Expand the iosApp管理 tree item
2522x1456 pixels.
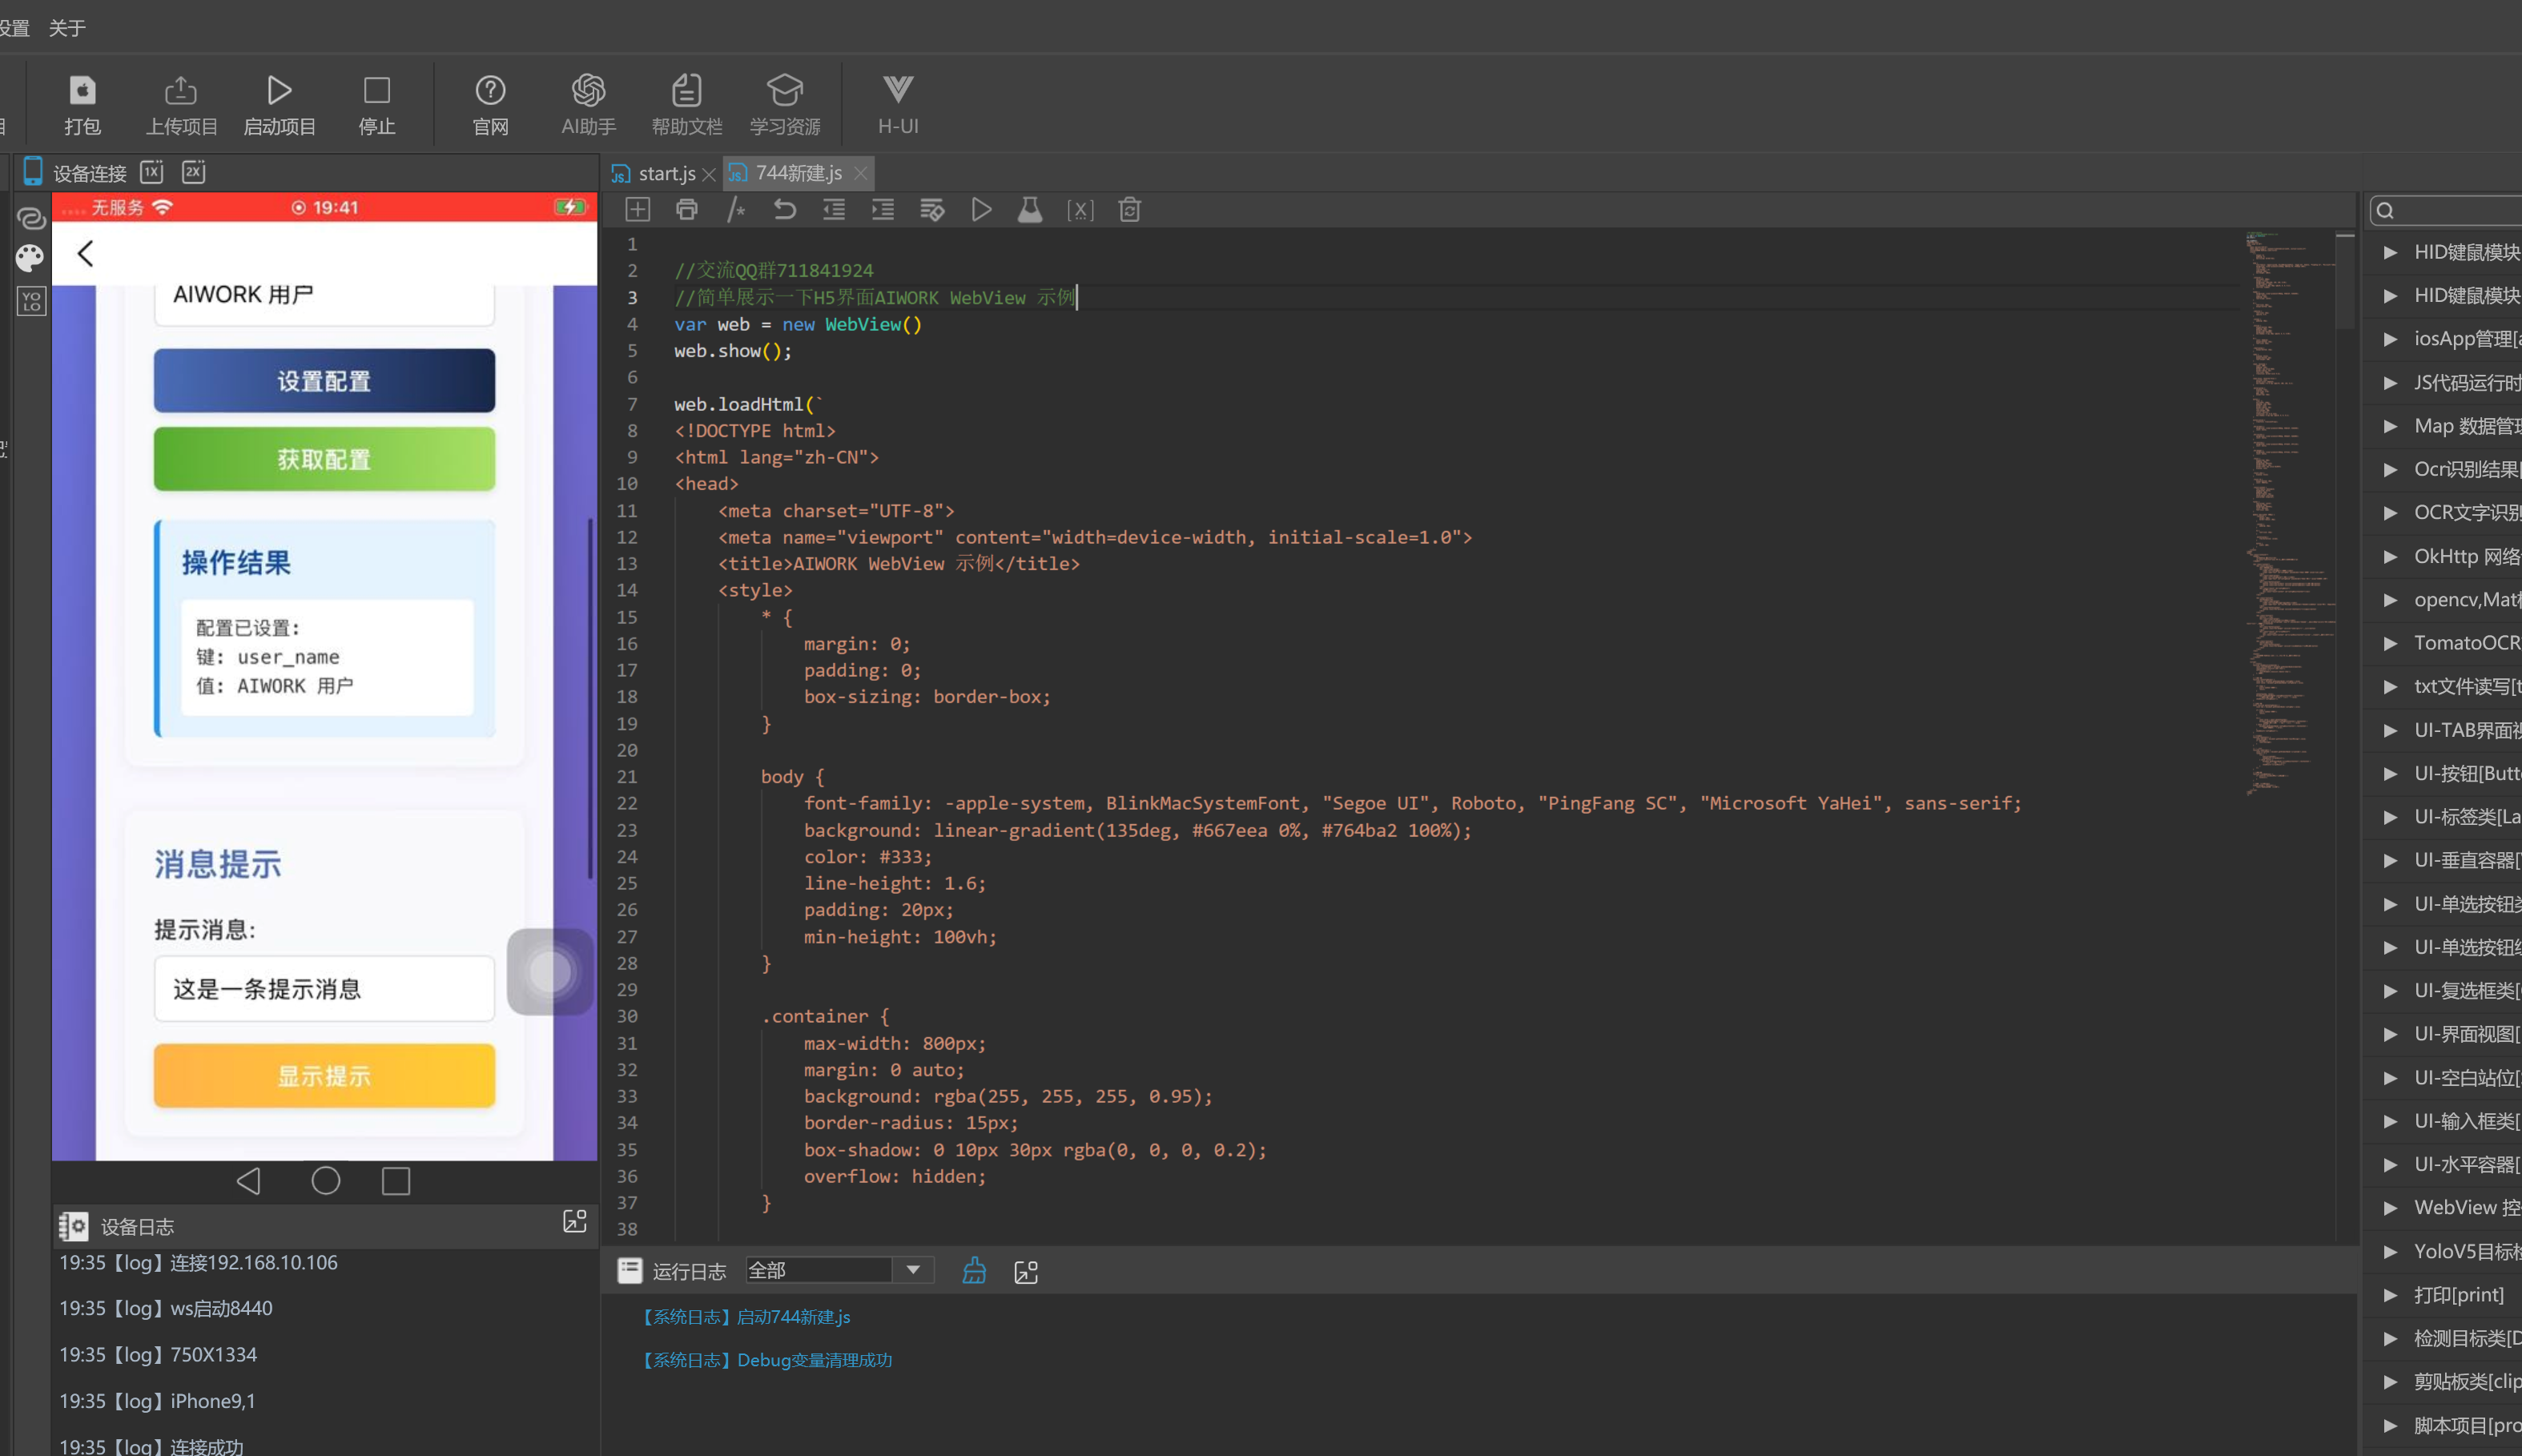coord(2391,339)
